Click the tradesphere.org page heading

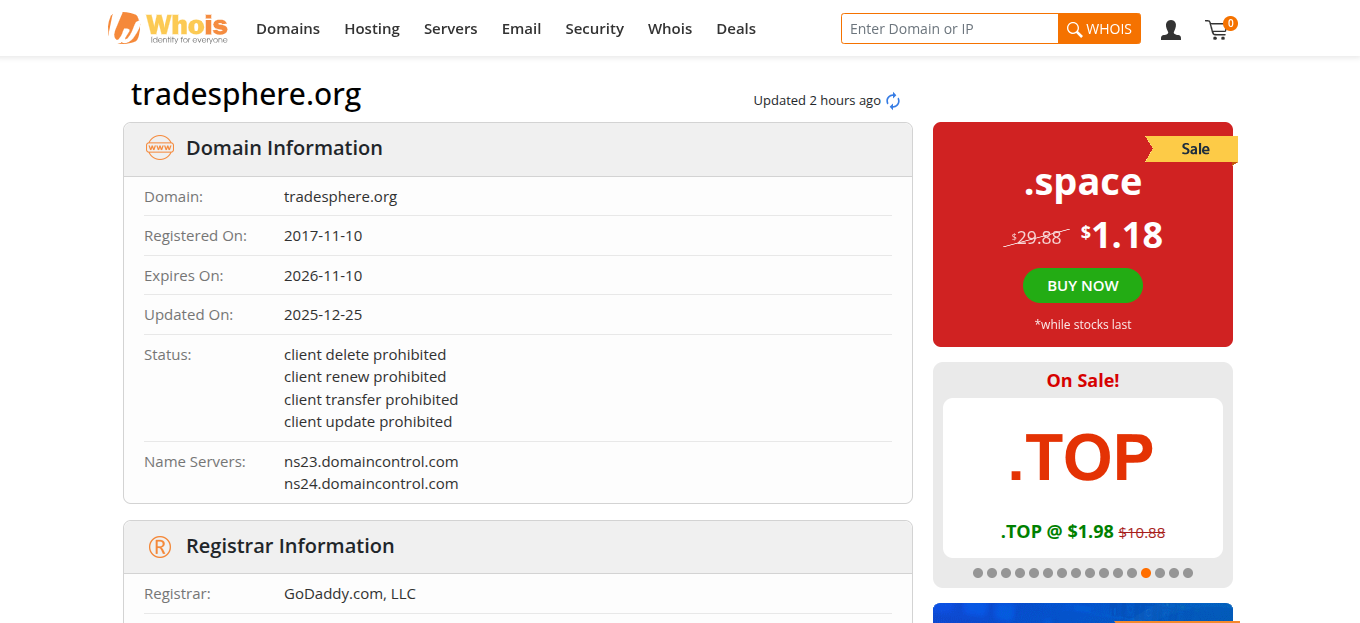point(246,94)
